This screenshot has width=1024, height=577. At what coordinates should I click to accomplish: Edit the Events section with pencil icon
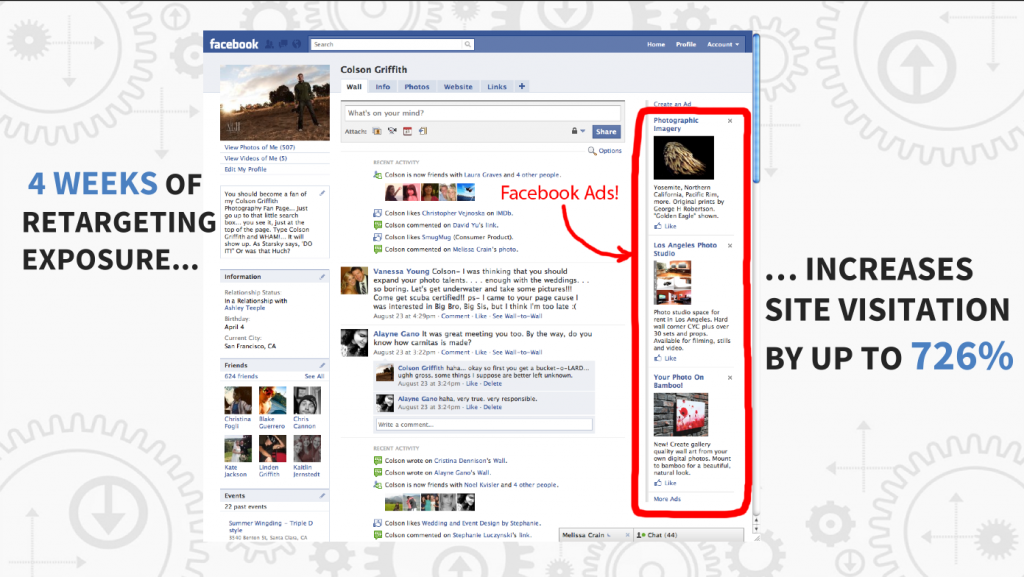coord(322,496)
